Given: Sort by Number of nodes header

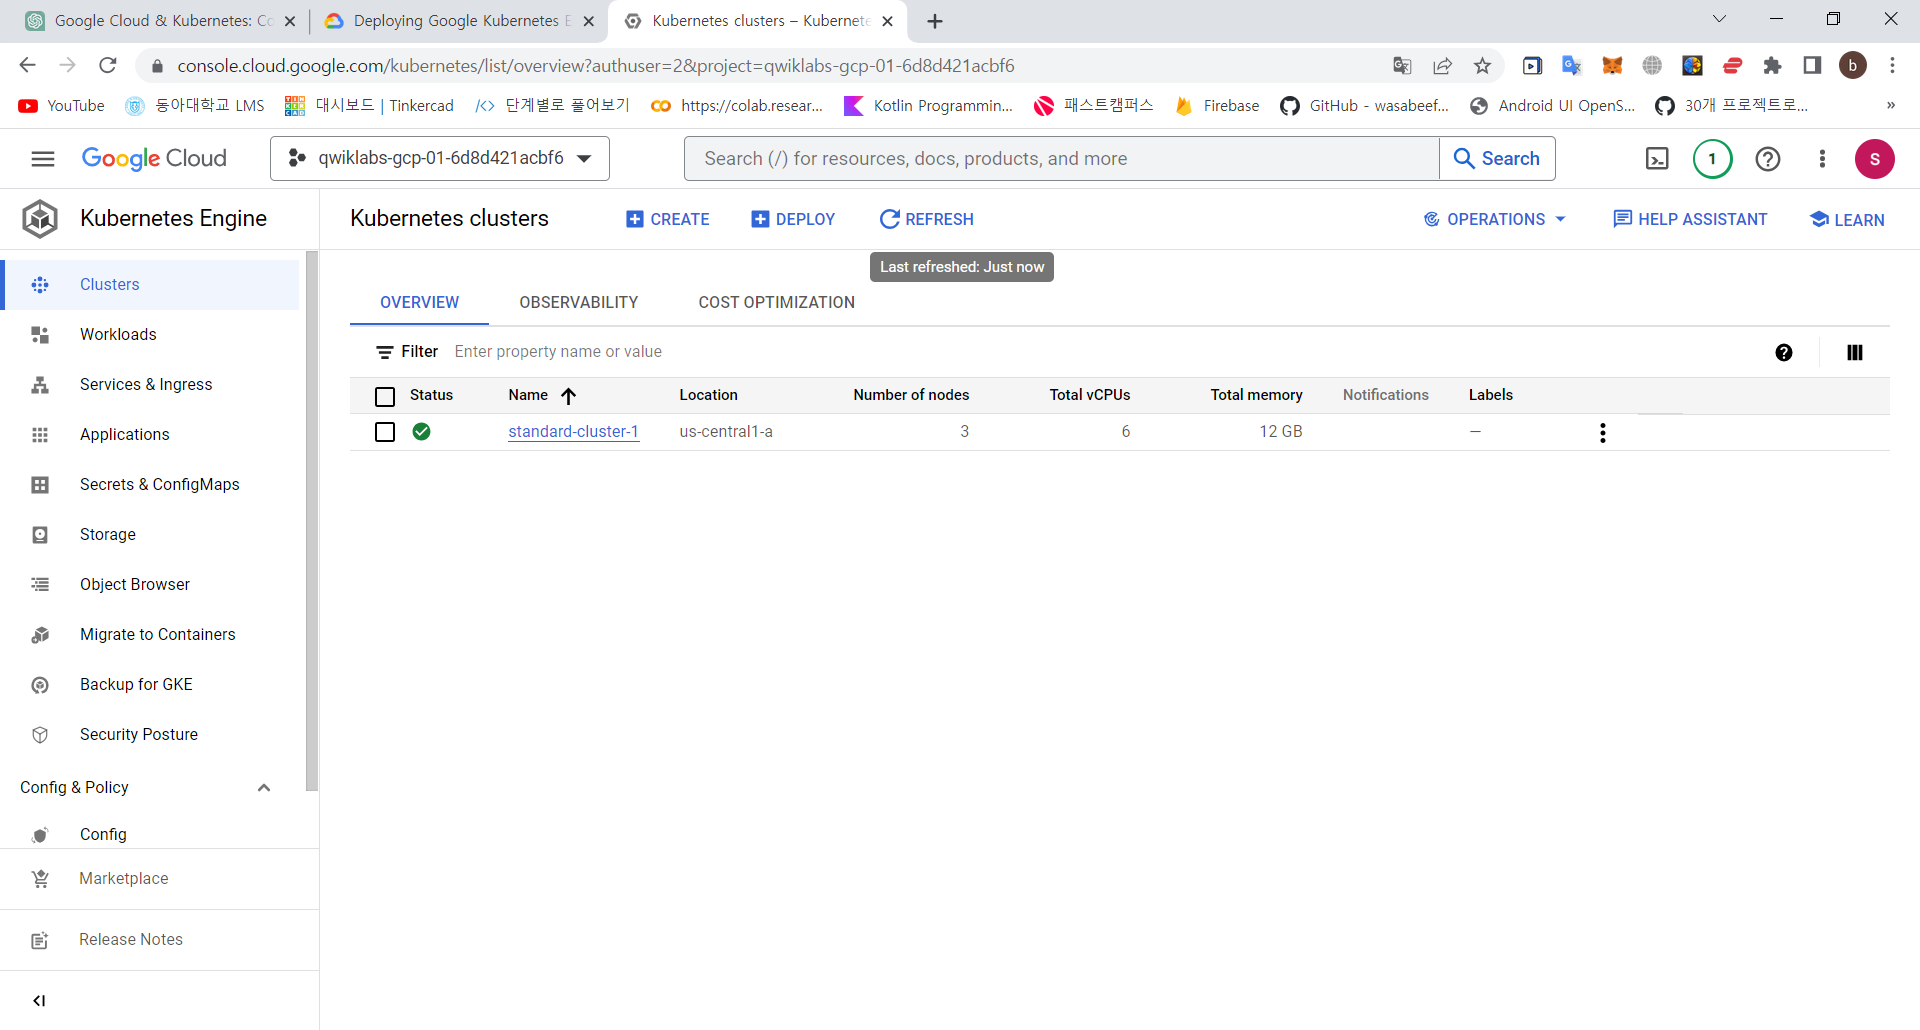Looking at the screenshot, I should (911, 396).
